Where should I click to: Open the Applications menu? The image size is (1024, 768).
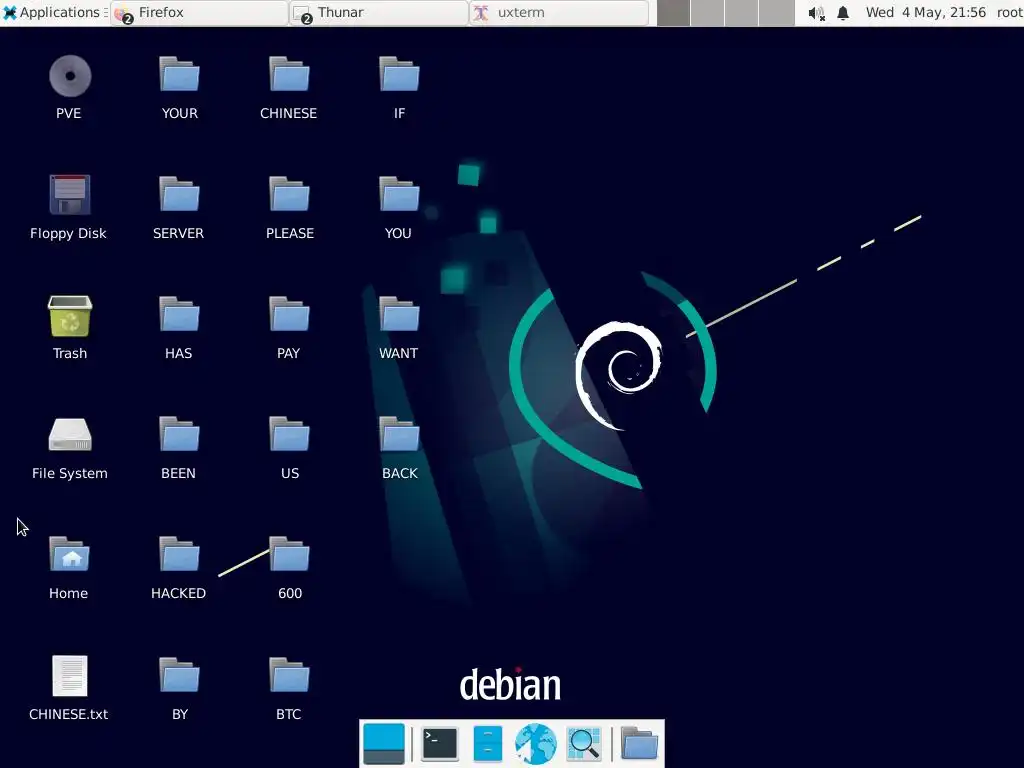(x=54, y=12)
